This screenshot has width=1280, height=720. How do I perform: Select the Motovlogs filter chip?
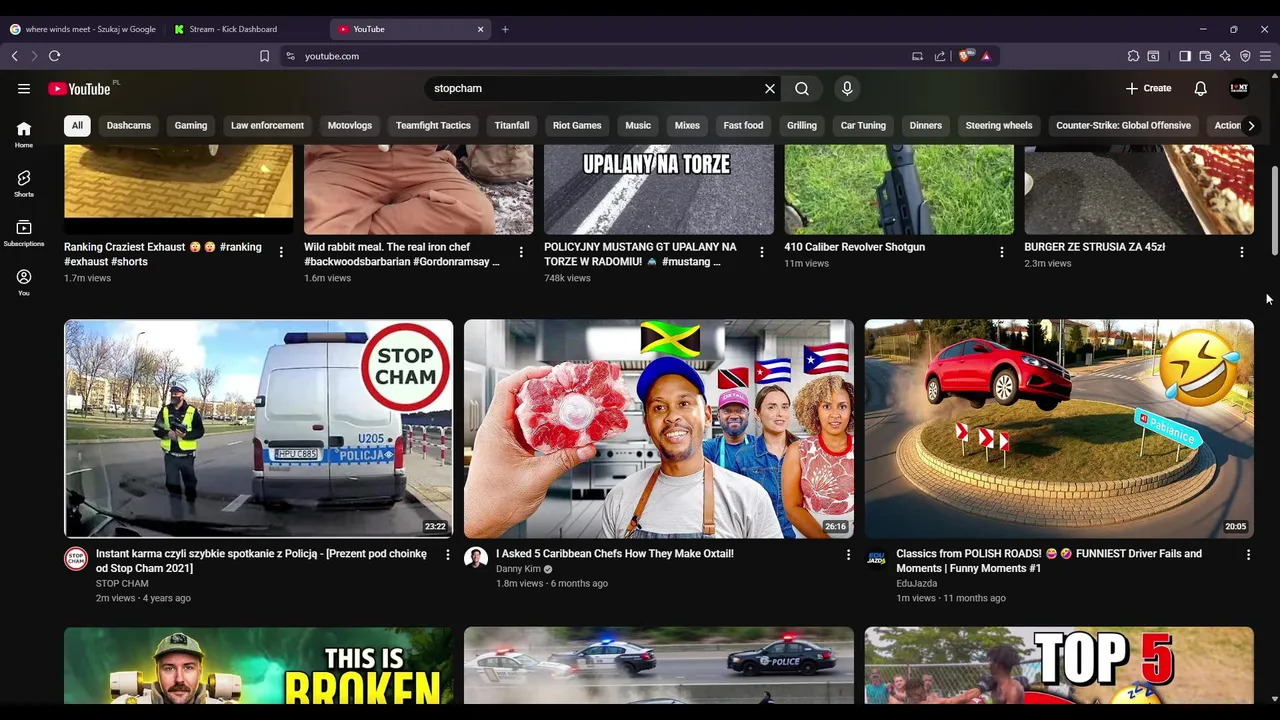350,126
